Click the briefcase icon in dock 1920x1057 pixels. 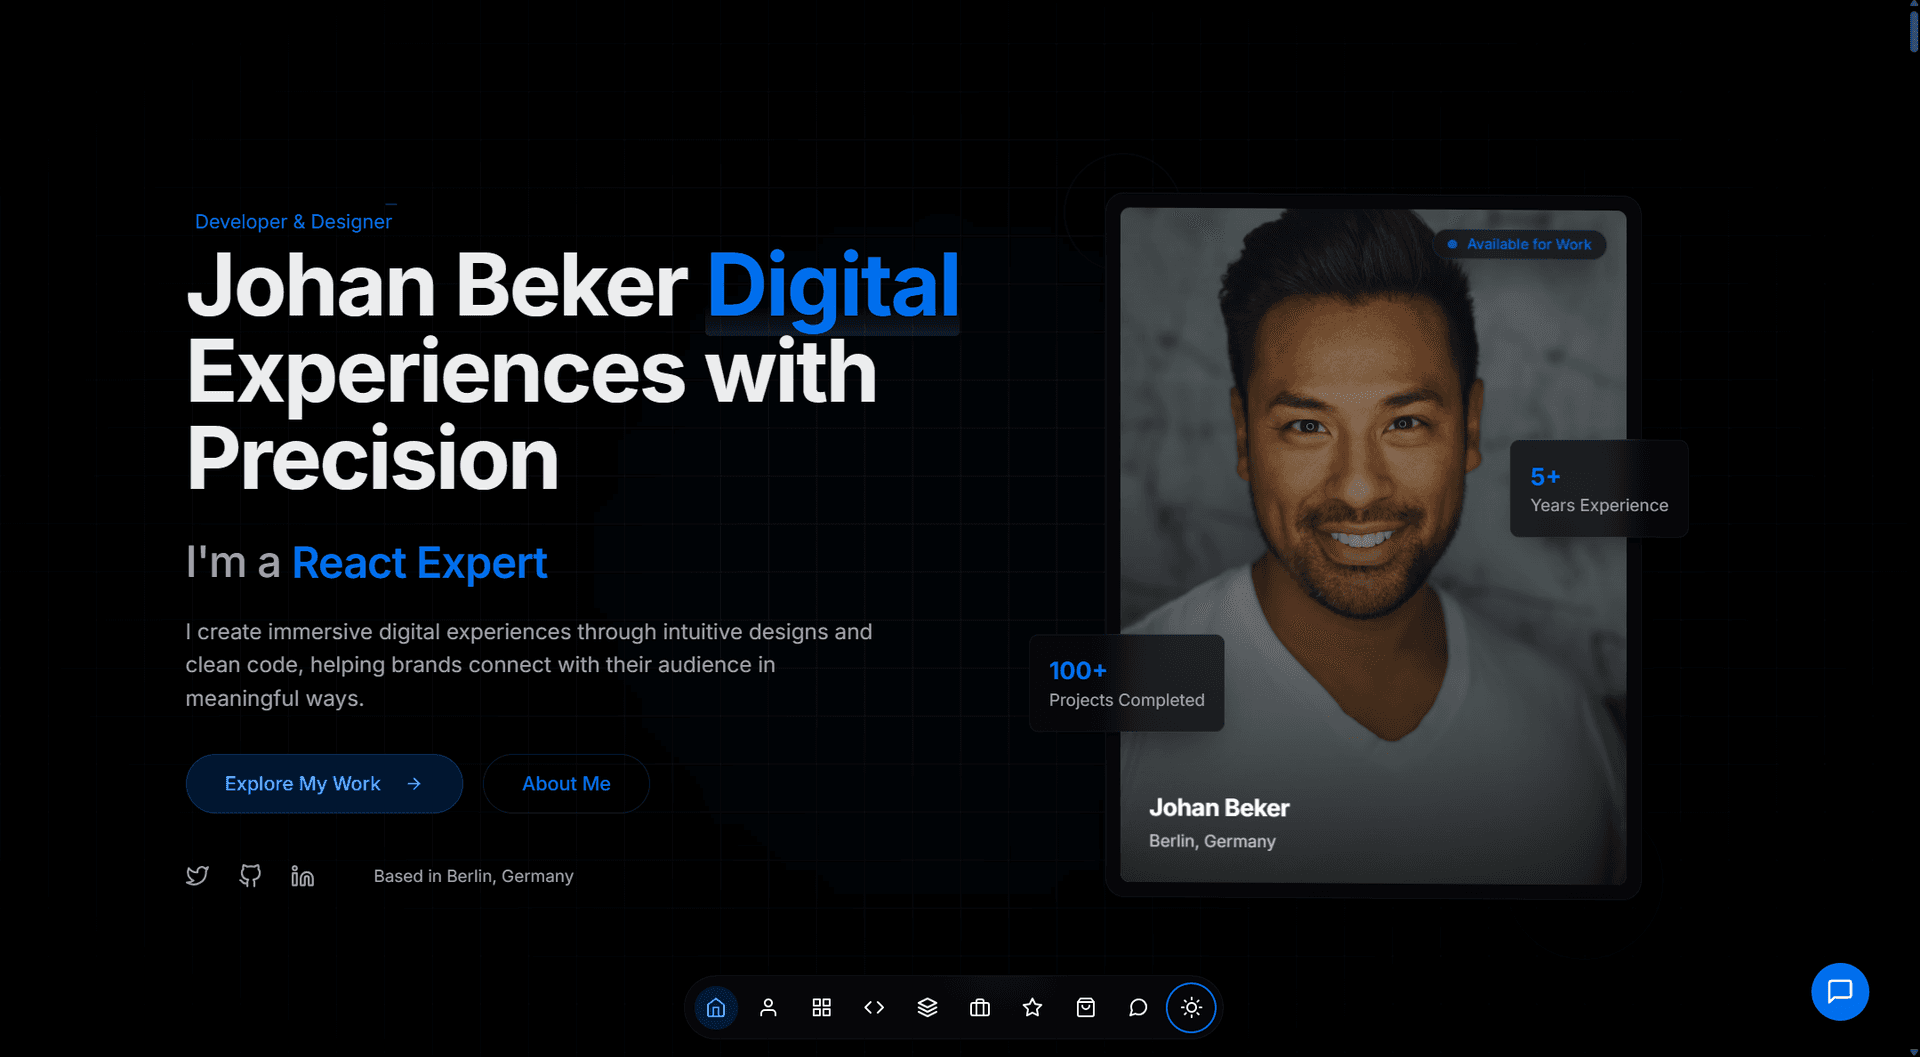(x=980, y=1007)
